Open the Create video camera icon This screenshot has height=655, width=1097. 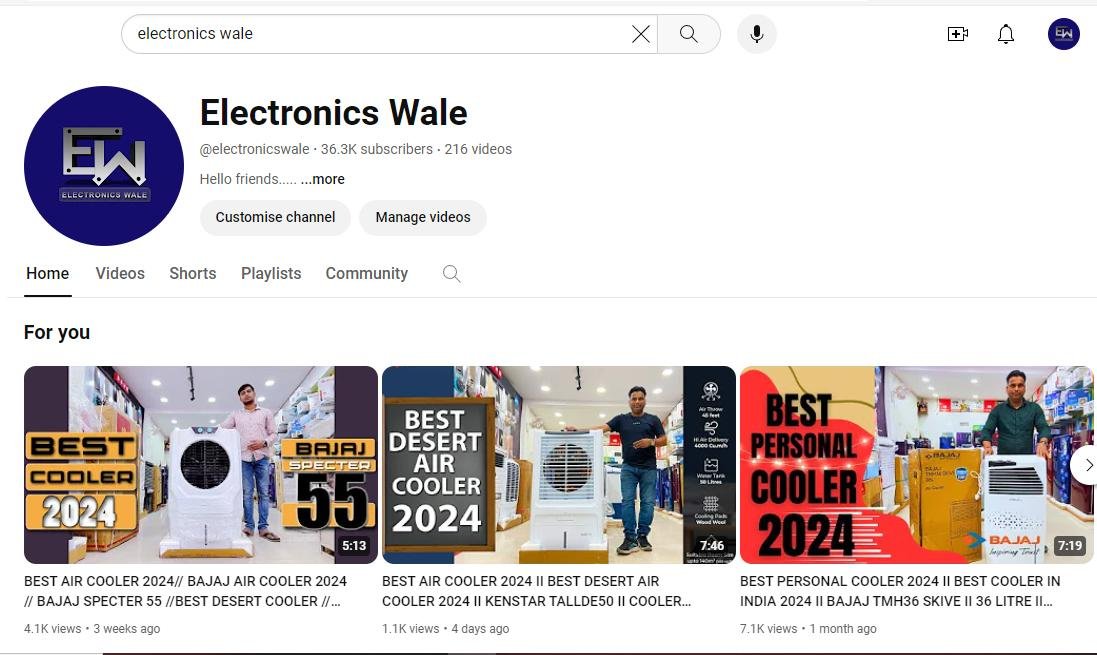(957, 34)
